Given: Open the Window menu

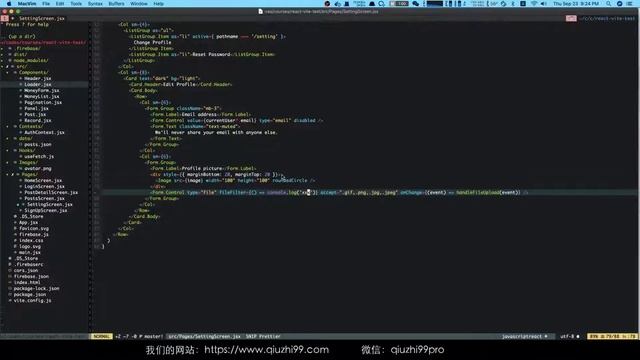Looking at the screenshot, I should pyautogui.click(x=139, y=4).
